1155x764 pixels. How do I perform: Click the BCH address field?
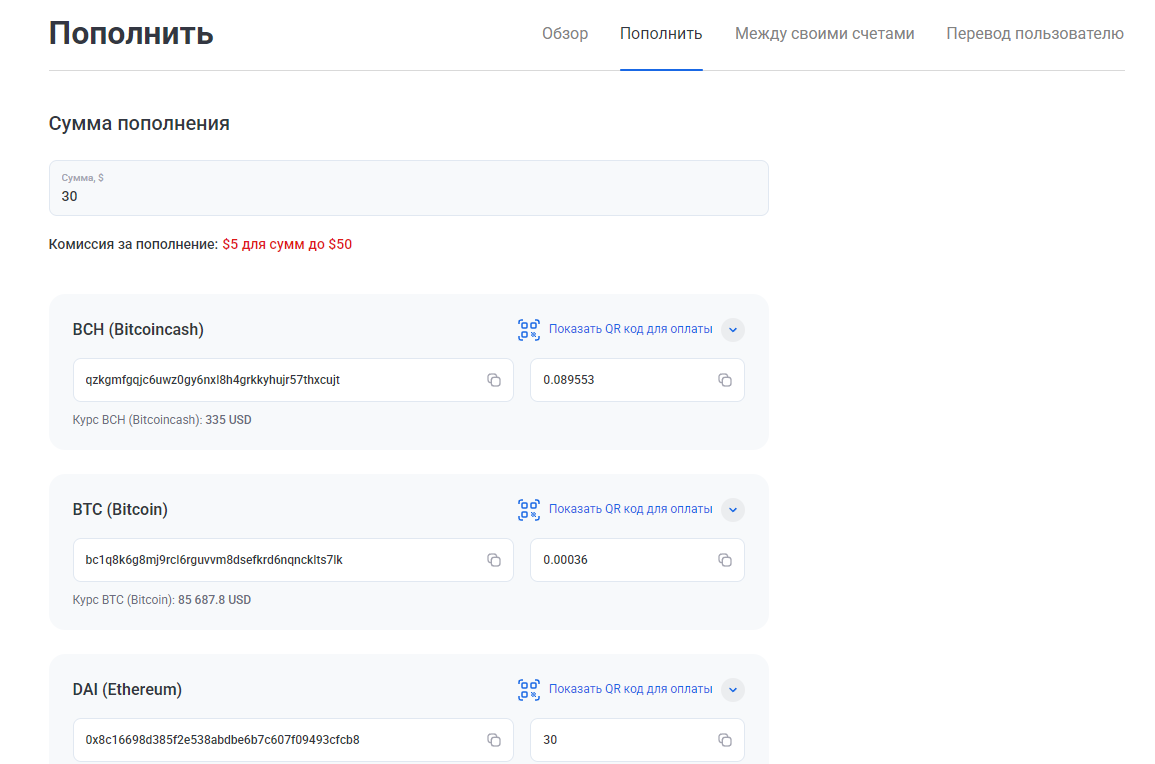[293, 380]
